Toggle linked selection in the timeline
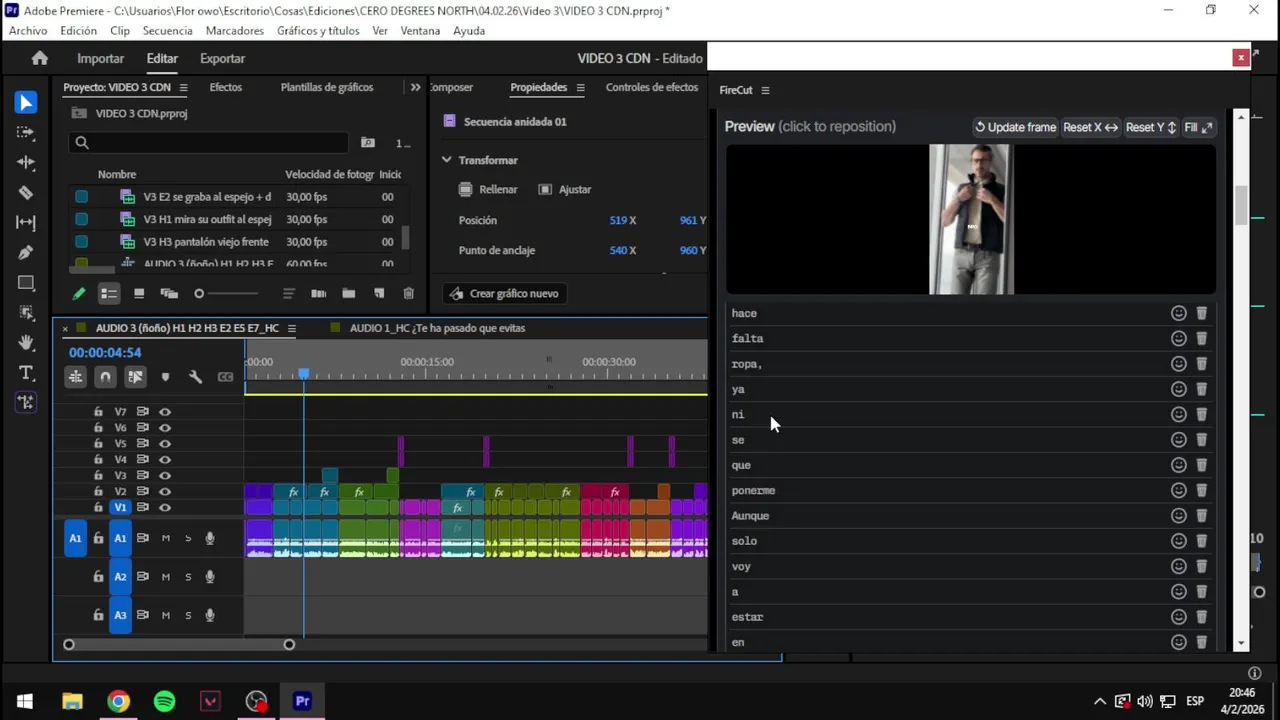The height and width of the screenshot is (720, 1280). pyautogui.click(x=135, y=377)
